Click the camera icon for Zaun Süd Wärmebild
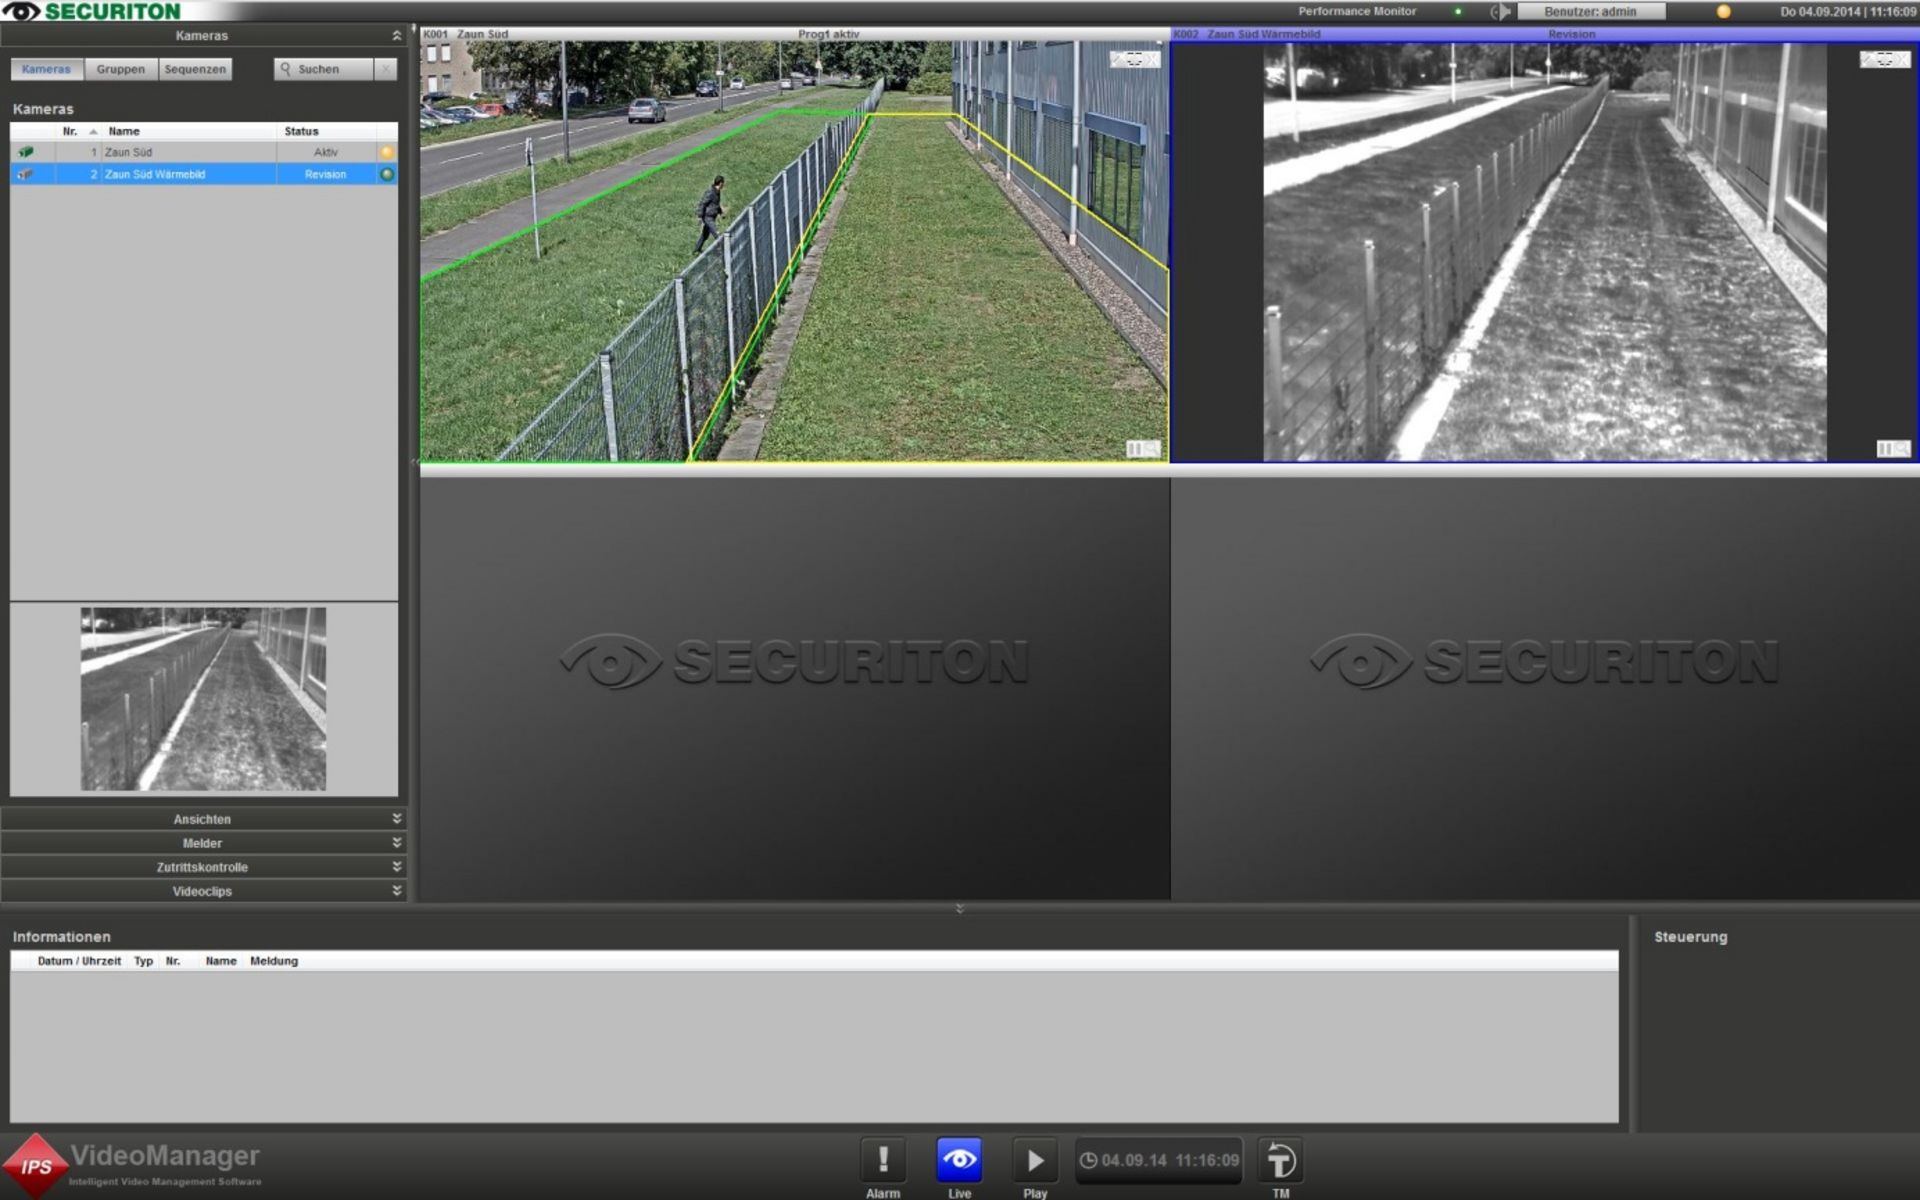The image size is (1920, 1200). click(26, 174)
